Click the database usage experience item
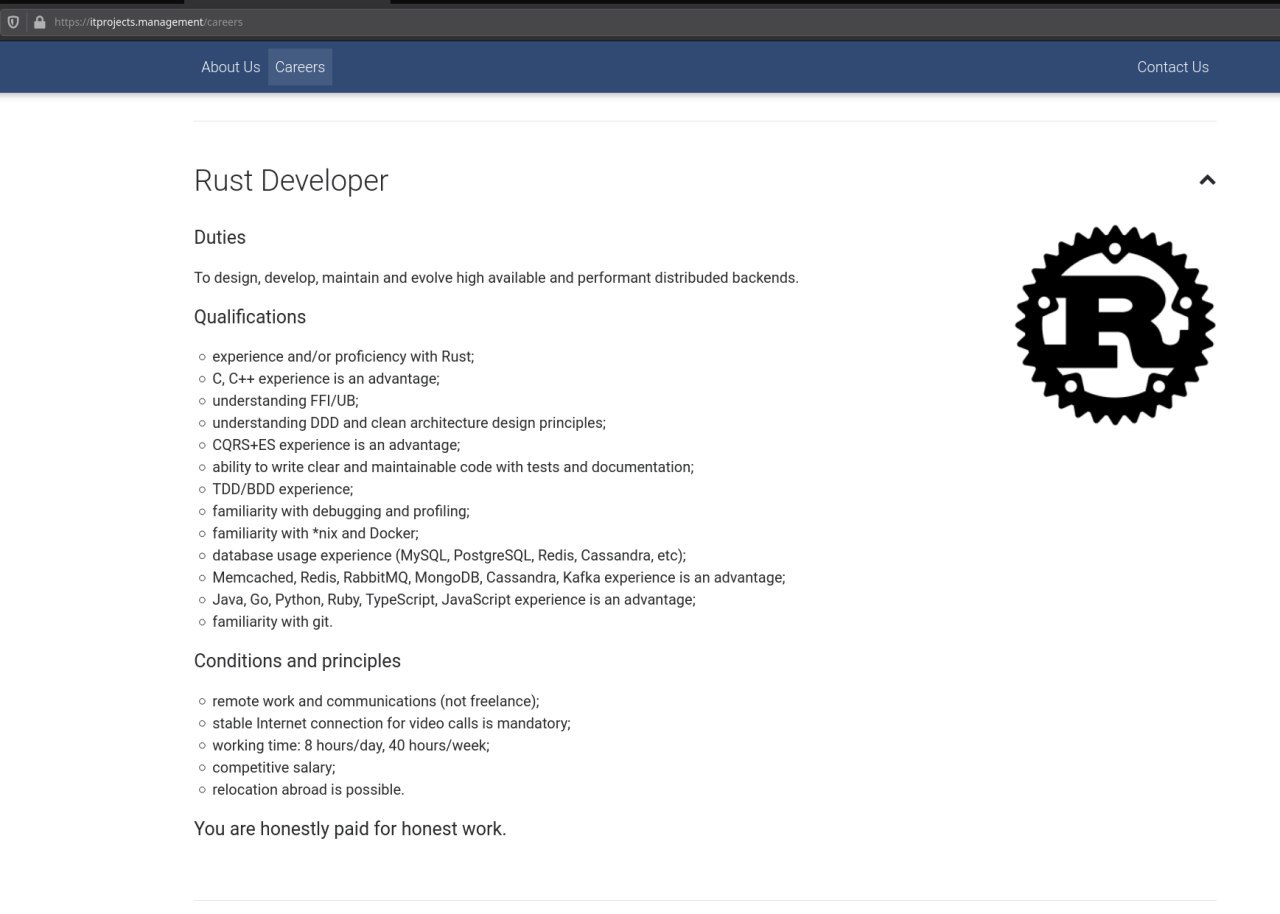The height and width of the screenshot is (914, 1280). pos(449,555)
